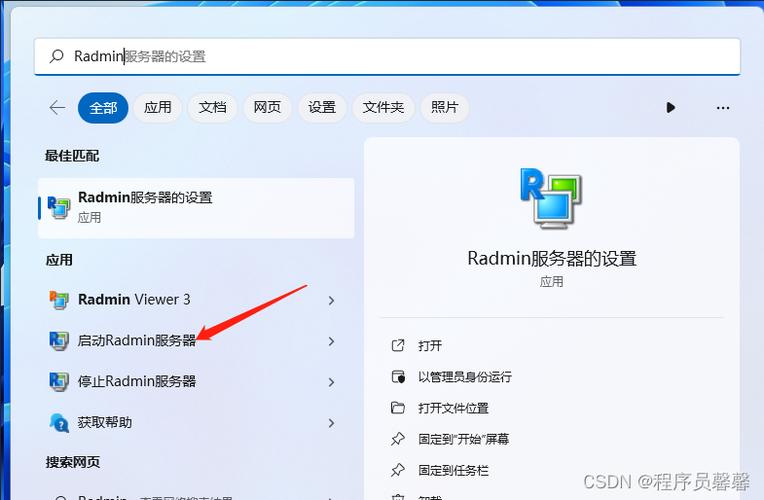The height and width of the screenshot is (500, 764).
Task: Show more filters with play arrow
Action: (x=670, y=108)
